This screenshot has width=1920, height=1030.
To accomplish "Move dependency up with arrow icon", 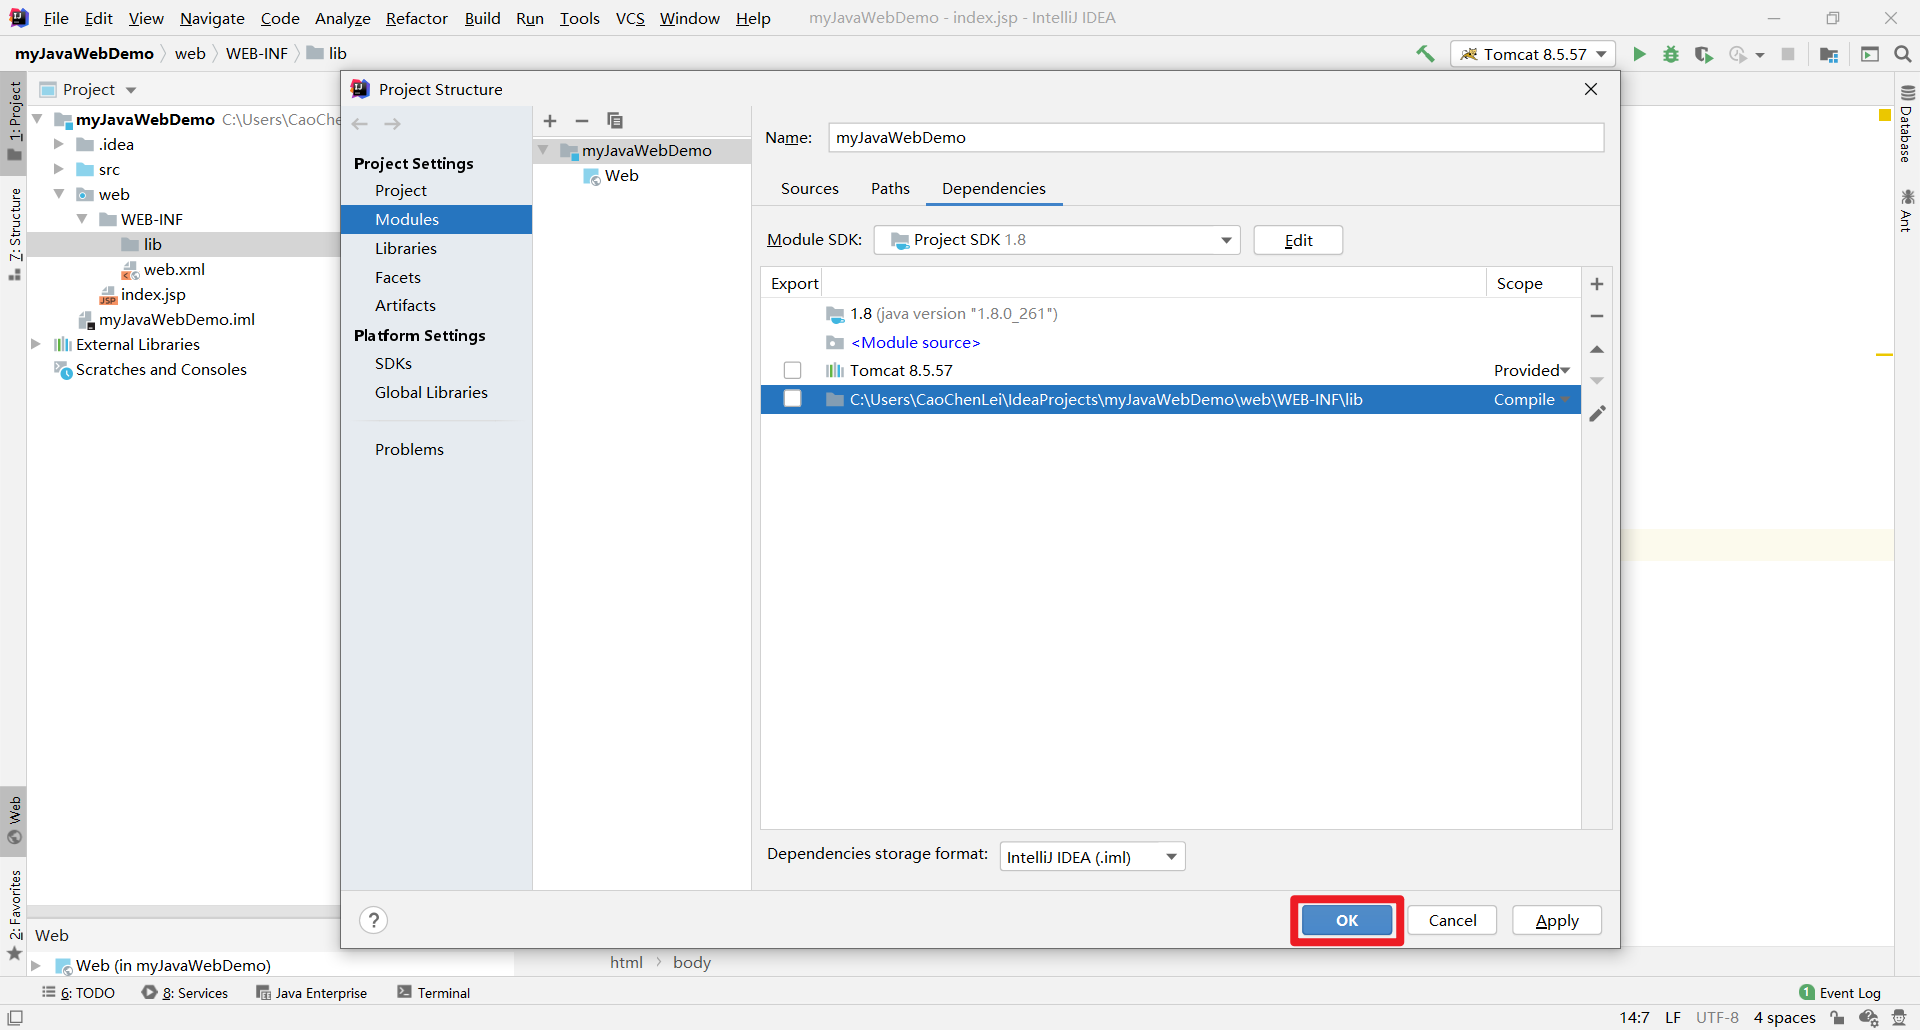I will click(x=1597, y=349).
